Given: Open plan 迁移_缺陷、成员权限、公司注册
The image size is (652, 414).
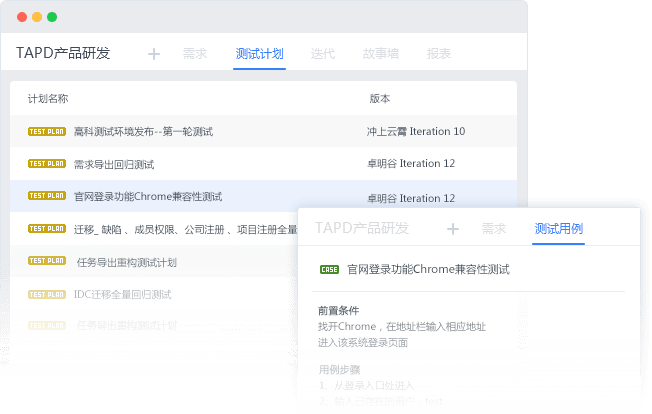Looking at the screenshot, I should coord(185,229).
